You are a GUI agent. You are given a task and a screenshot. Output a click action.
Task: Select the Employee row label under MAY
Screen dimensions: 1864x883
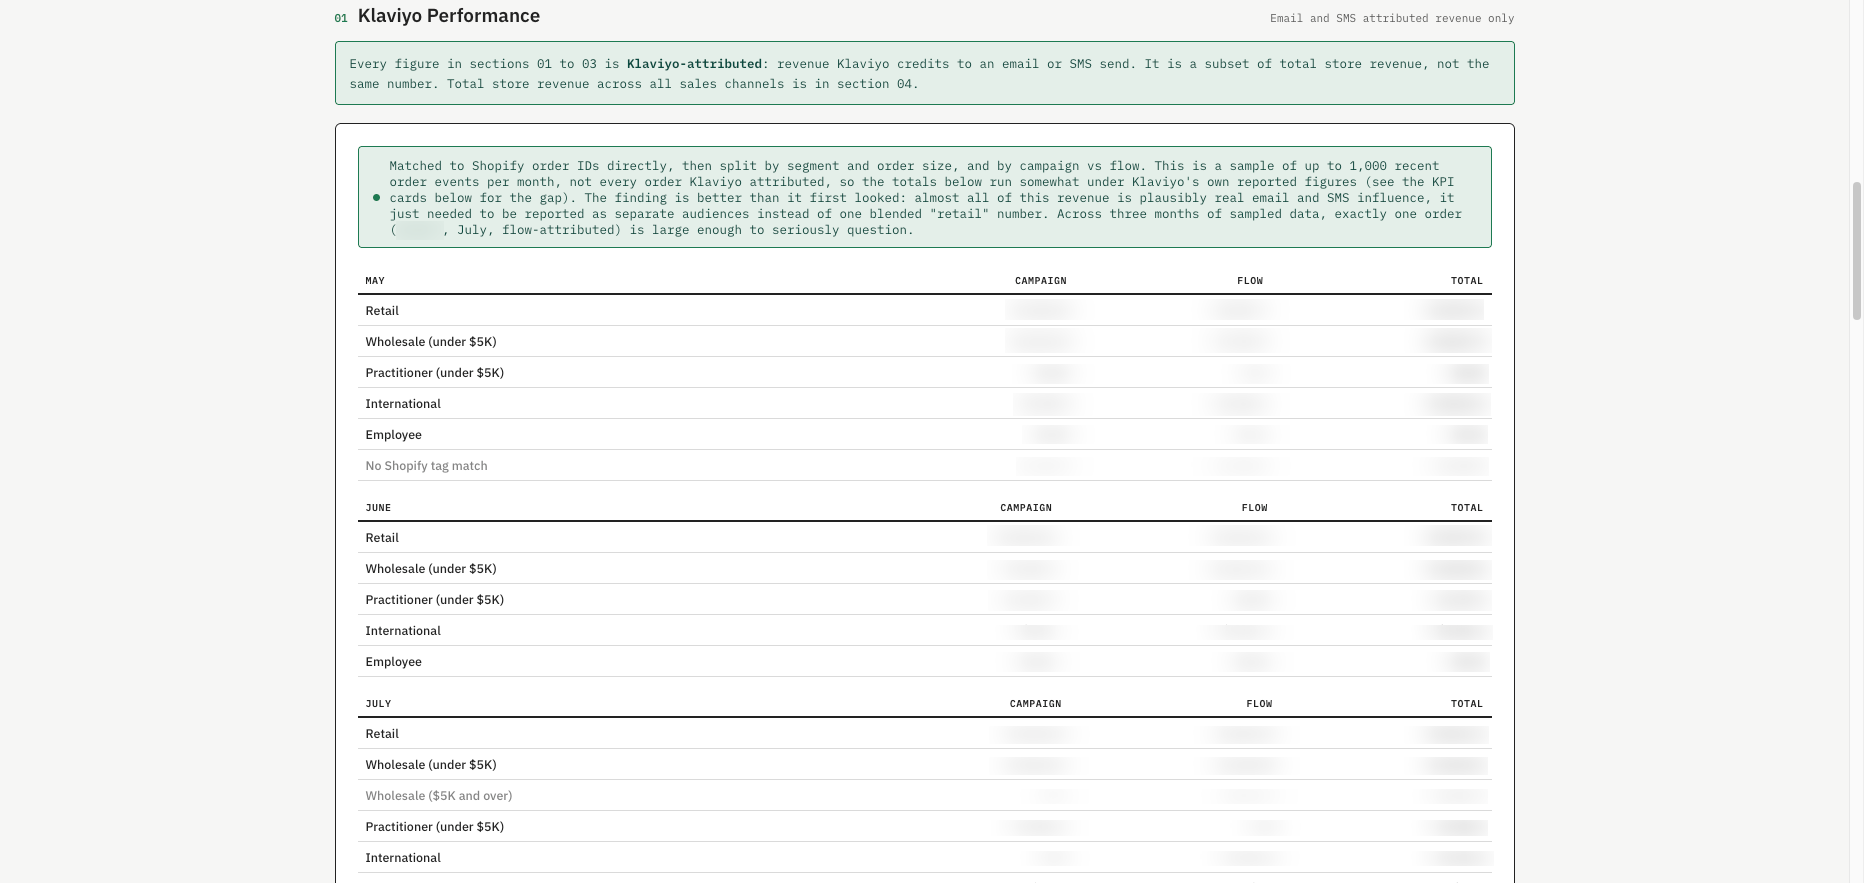click(394, 435)
